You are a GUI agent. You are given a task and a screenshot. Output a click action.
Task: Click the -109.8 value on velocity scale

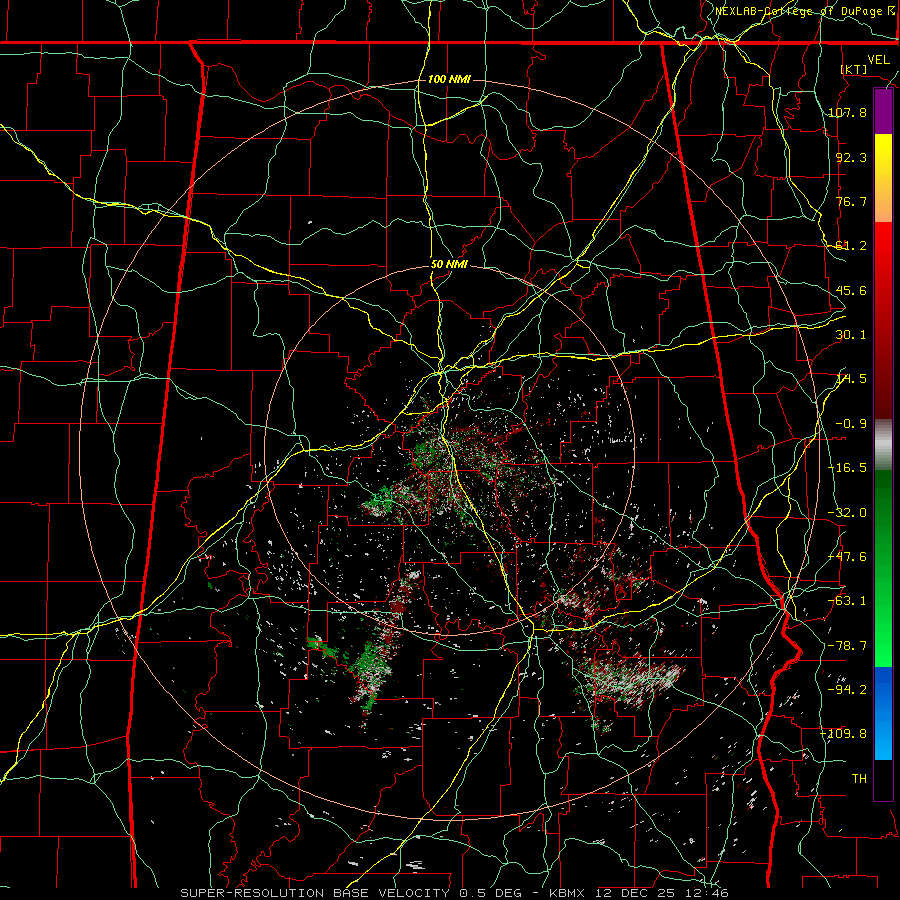[844, 734]
